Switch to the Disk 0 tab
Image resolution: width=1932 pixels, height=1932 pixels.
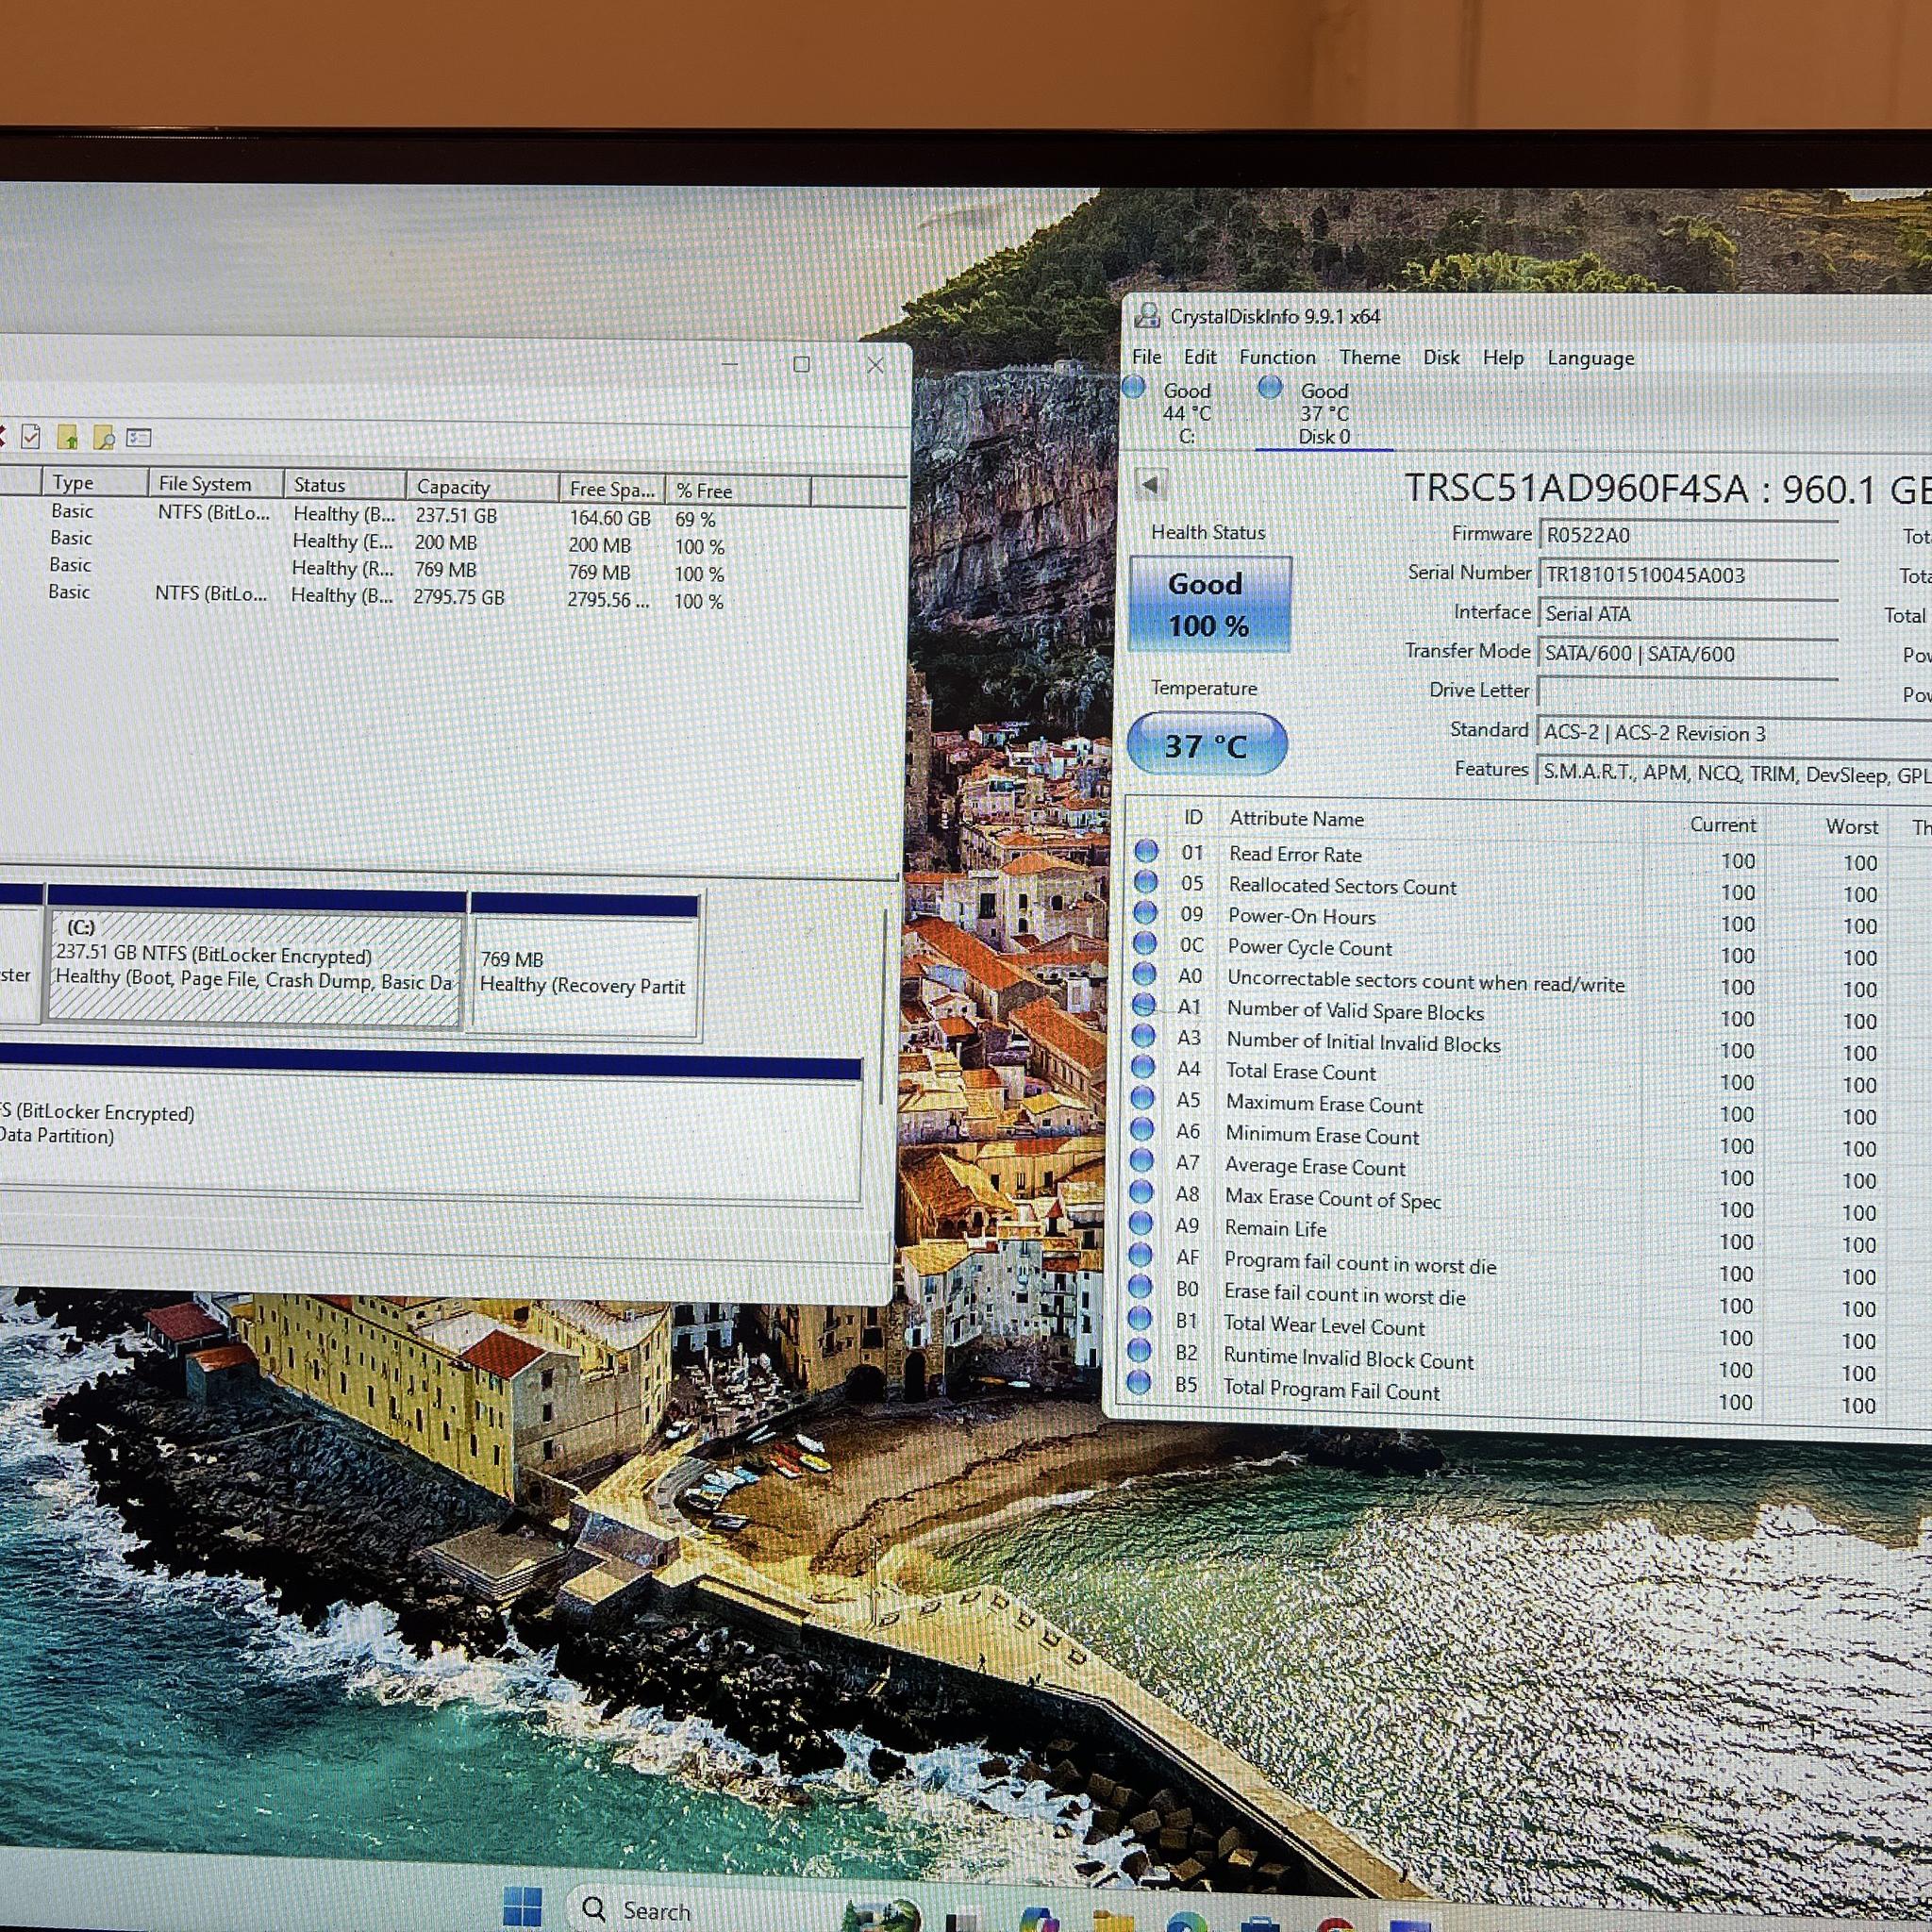(x=1324, y=413)
